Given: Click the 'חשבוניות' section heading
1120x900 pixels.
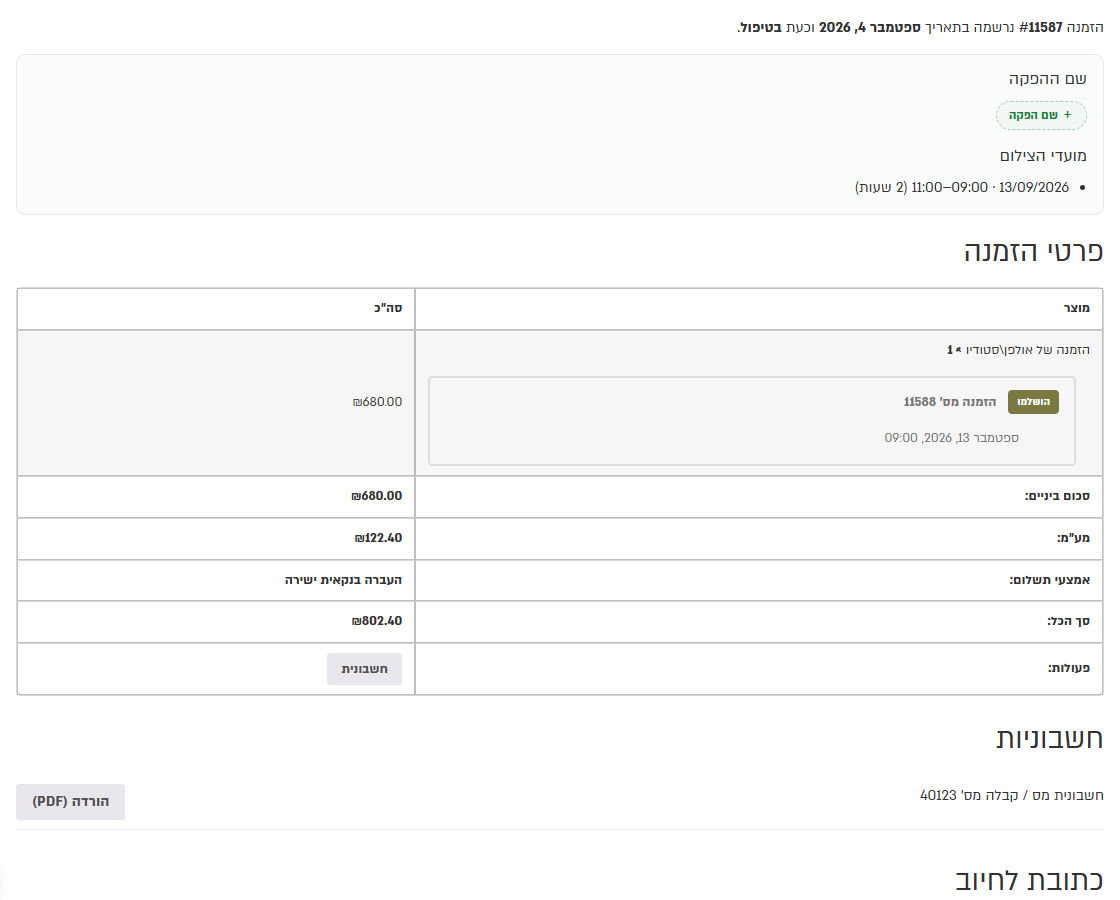Looking at the screenshot, I should 1050,738.
